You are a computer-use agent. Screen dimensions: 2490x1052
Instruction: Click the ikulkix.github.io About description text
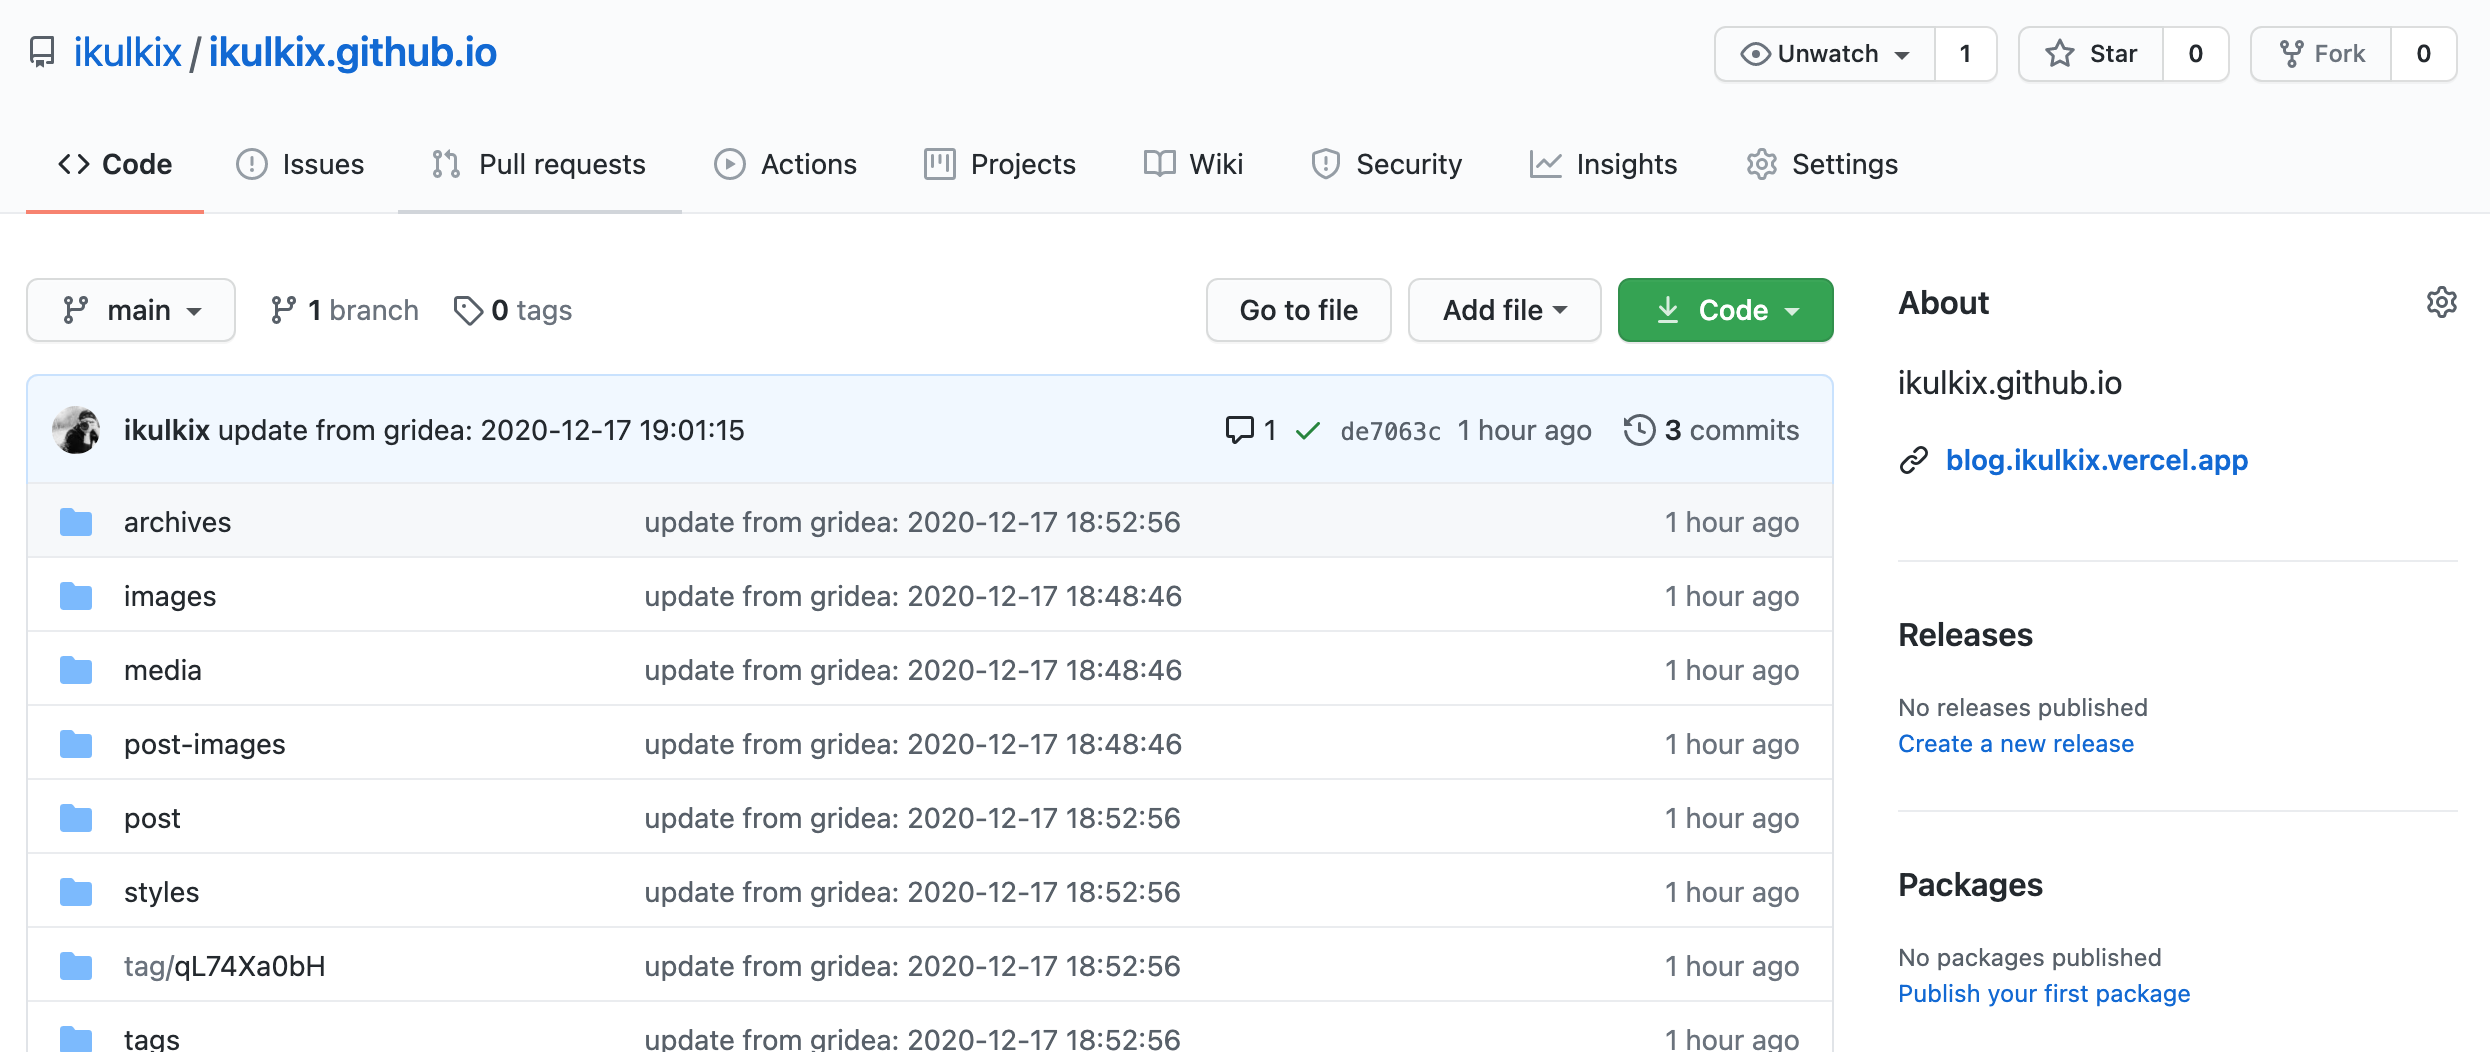pyautogui.click(x=2009, y=383)
